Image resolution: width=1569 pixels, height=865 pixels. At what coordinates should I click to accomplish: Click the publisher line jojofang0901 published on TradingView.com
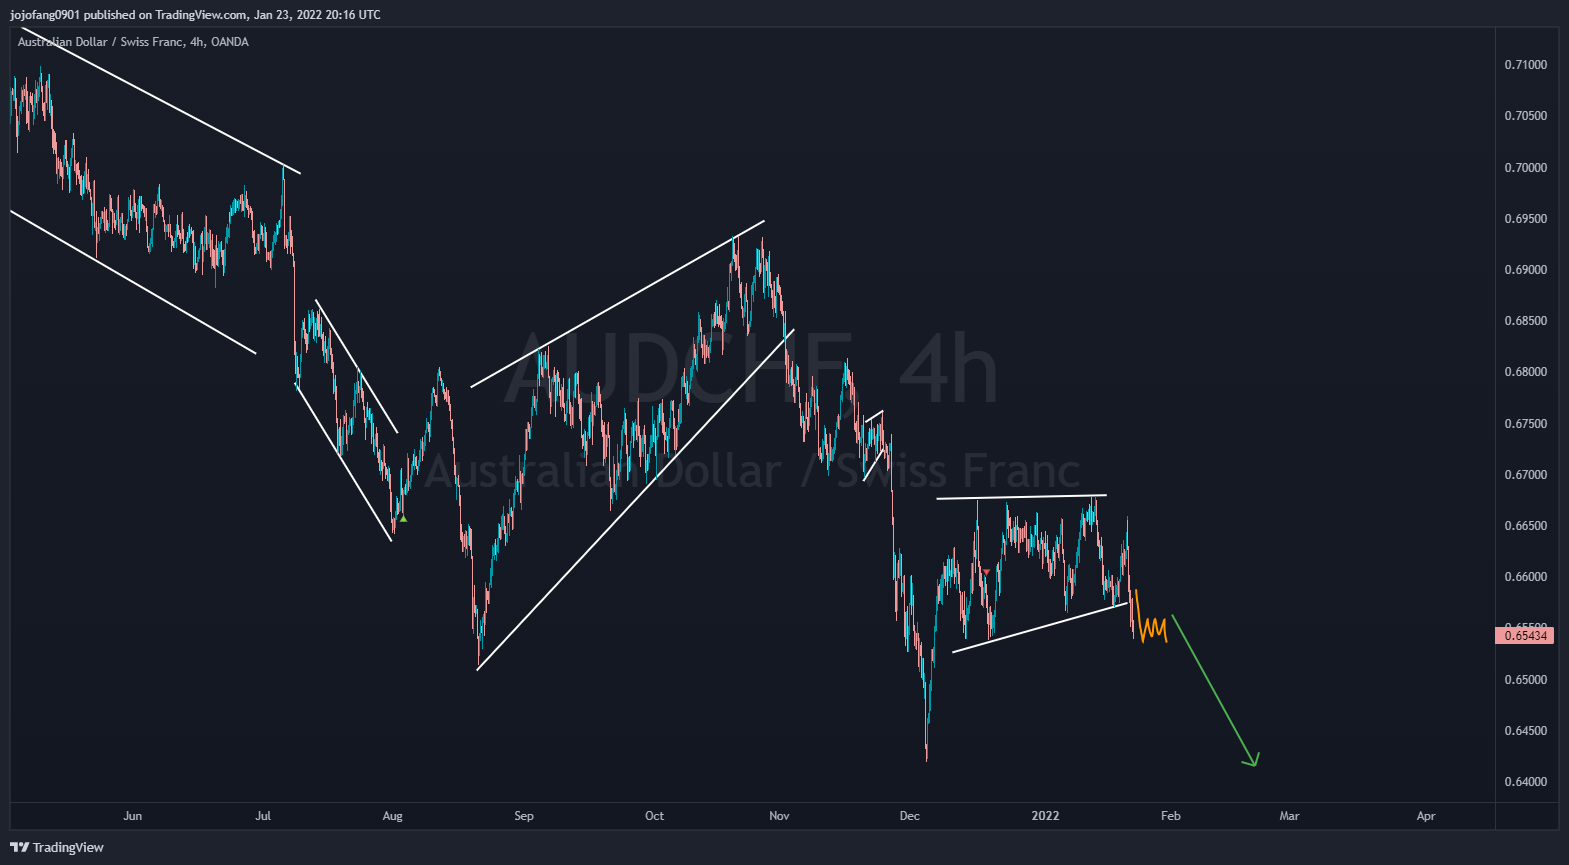pos(129,15)
